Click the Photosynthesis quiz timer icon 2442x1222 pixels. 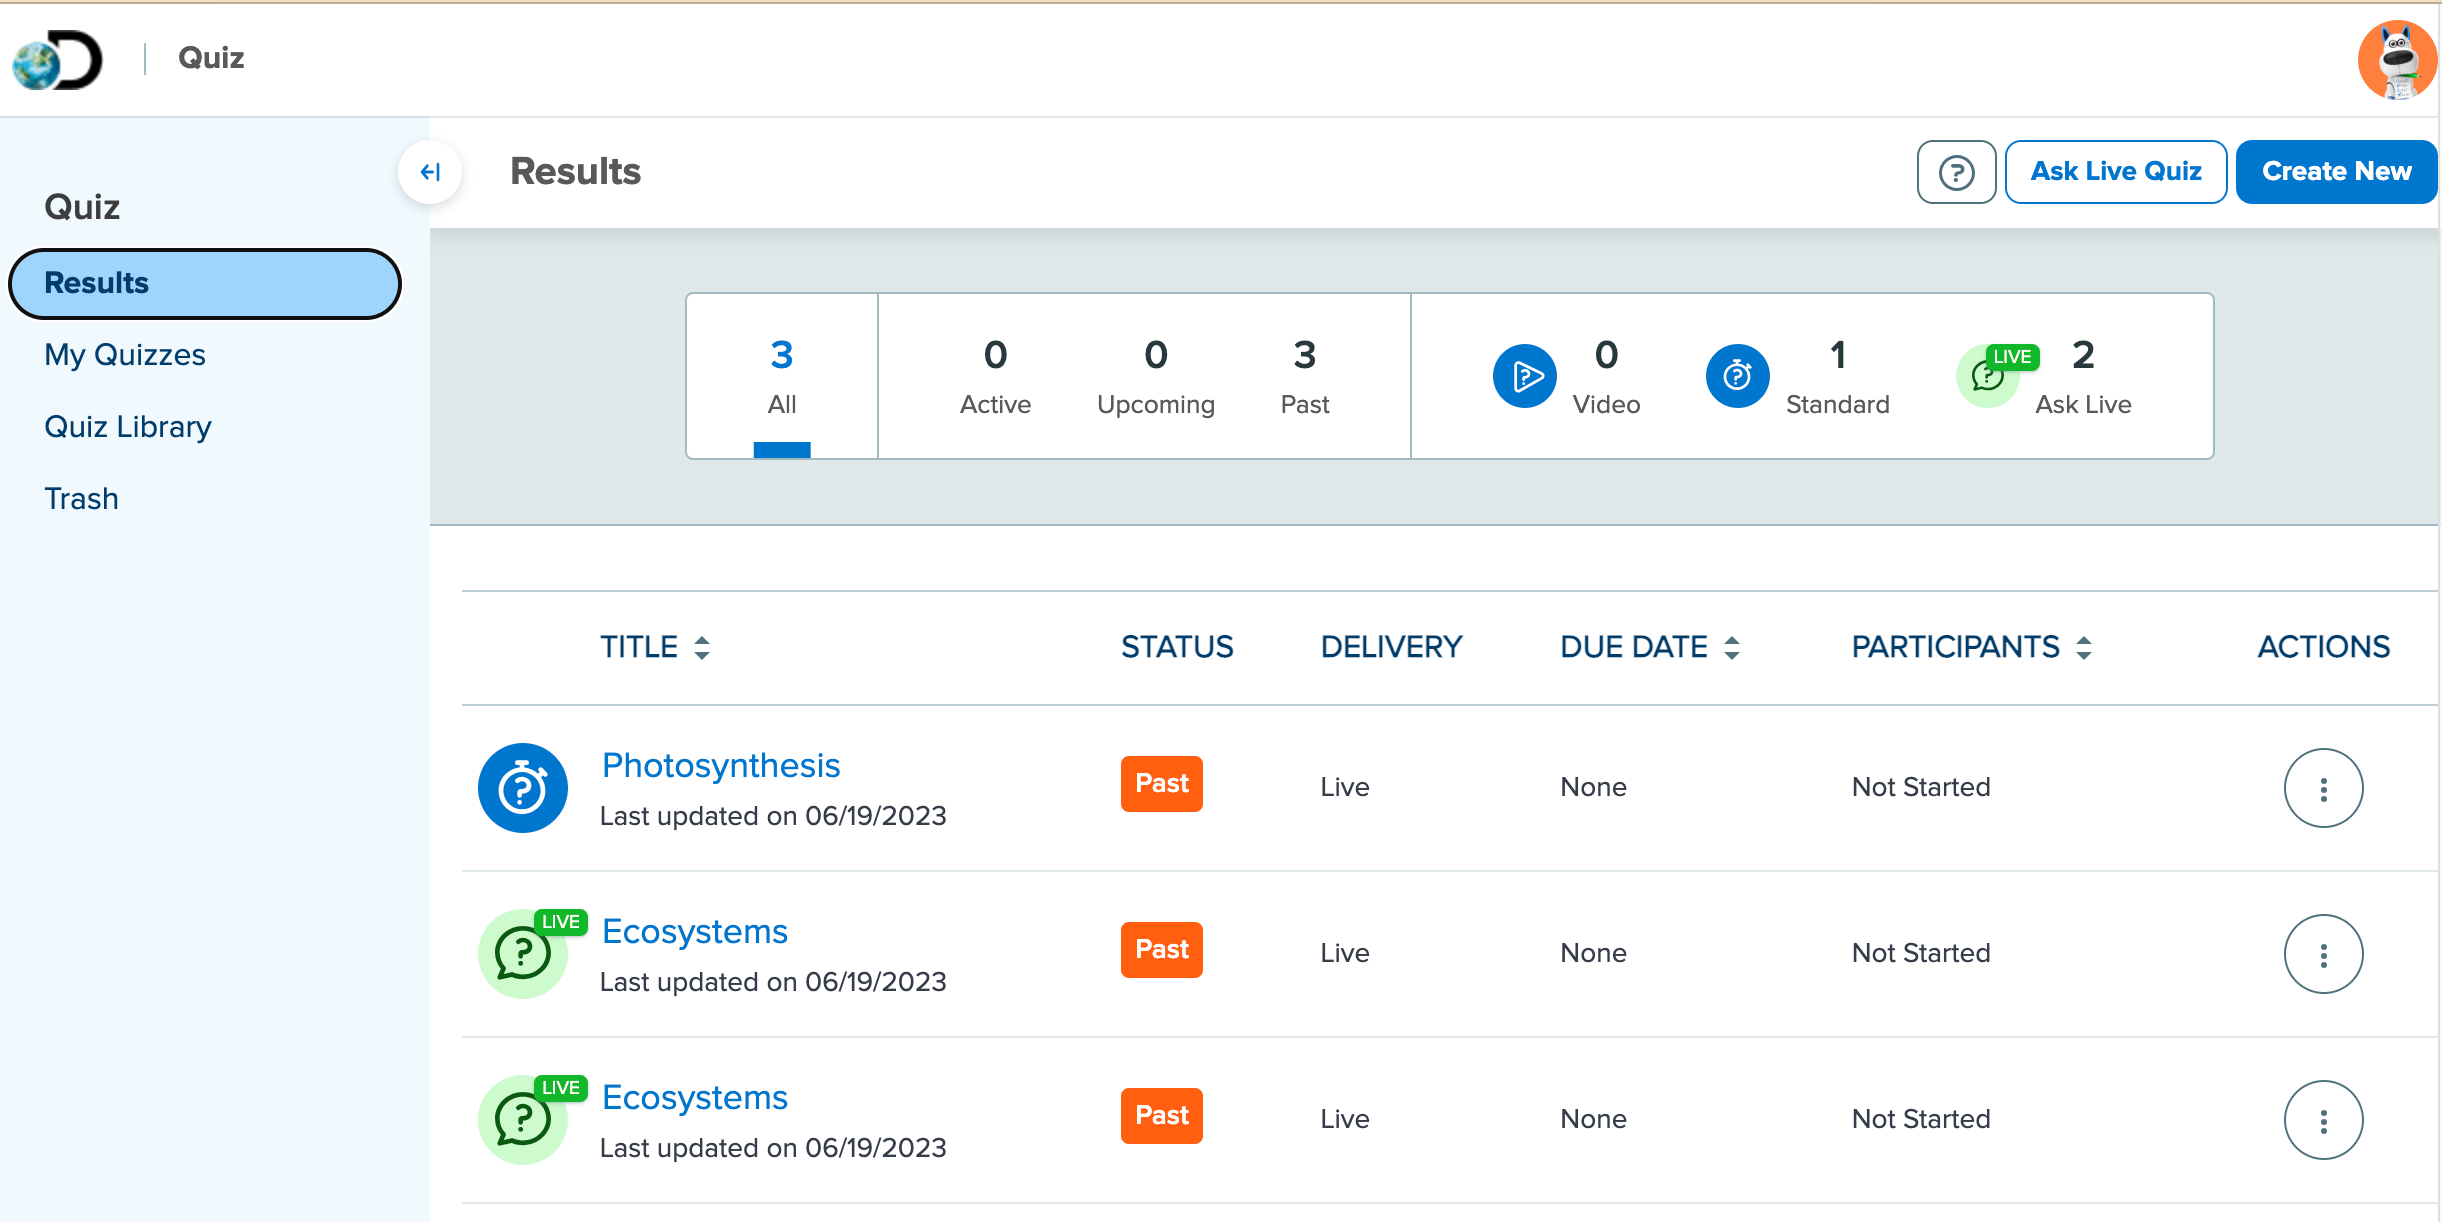click(x=522, y=788)
